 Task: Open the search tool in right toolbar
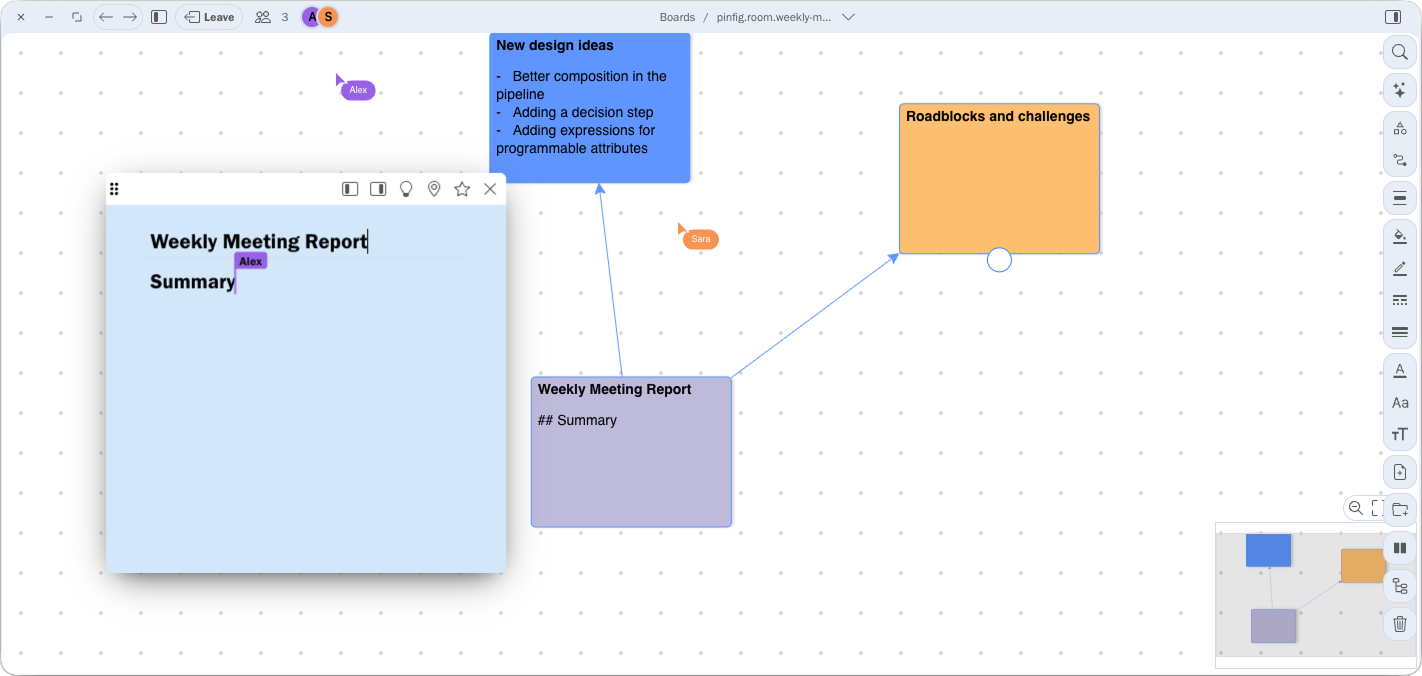1399,52
